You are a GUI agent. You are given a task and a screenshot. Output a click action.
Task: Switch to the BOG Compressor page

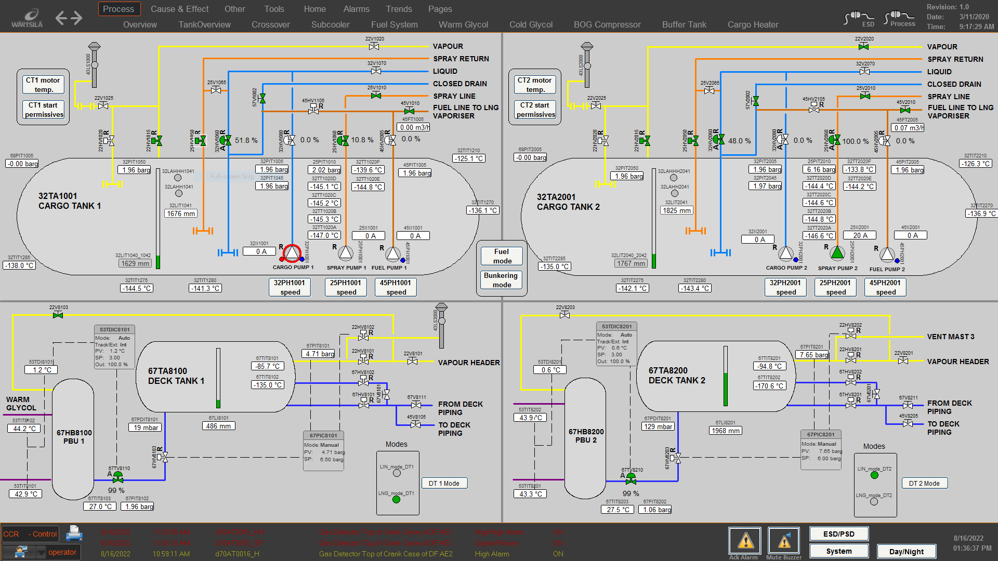[x=607, y=25]
